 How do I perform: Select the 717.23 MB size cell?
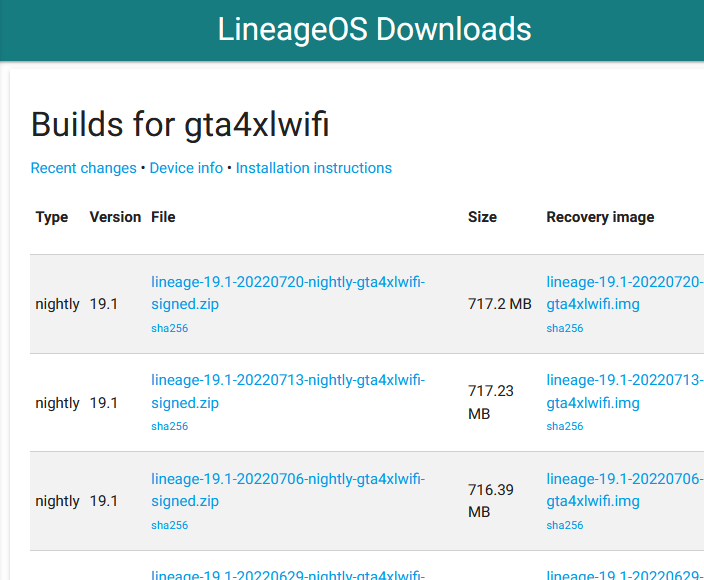coord(491,402)
